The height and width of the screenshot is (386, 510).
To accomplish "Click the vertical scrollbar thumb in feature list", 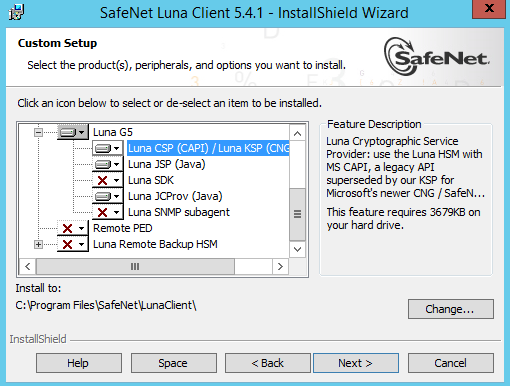I will 297,214.
